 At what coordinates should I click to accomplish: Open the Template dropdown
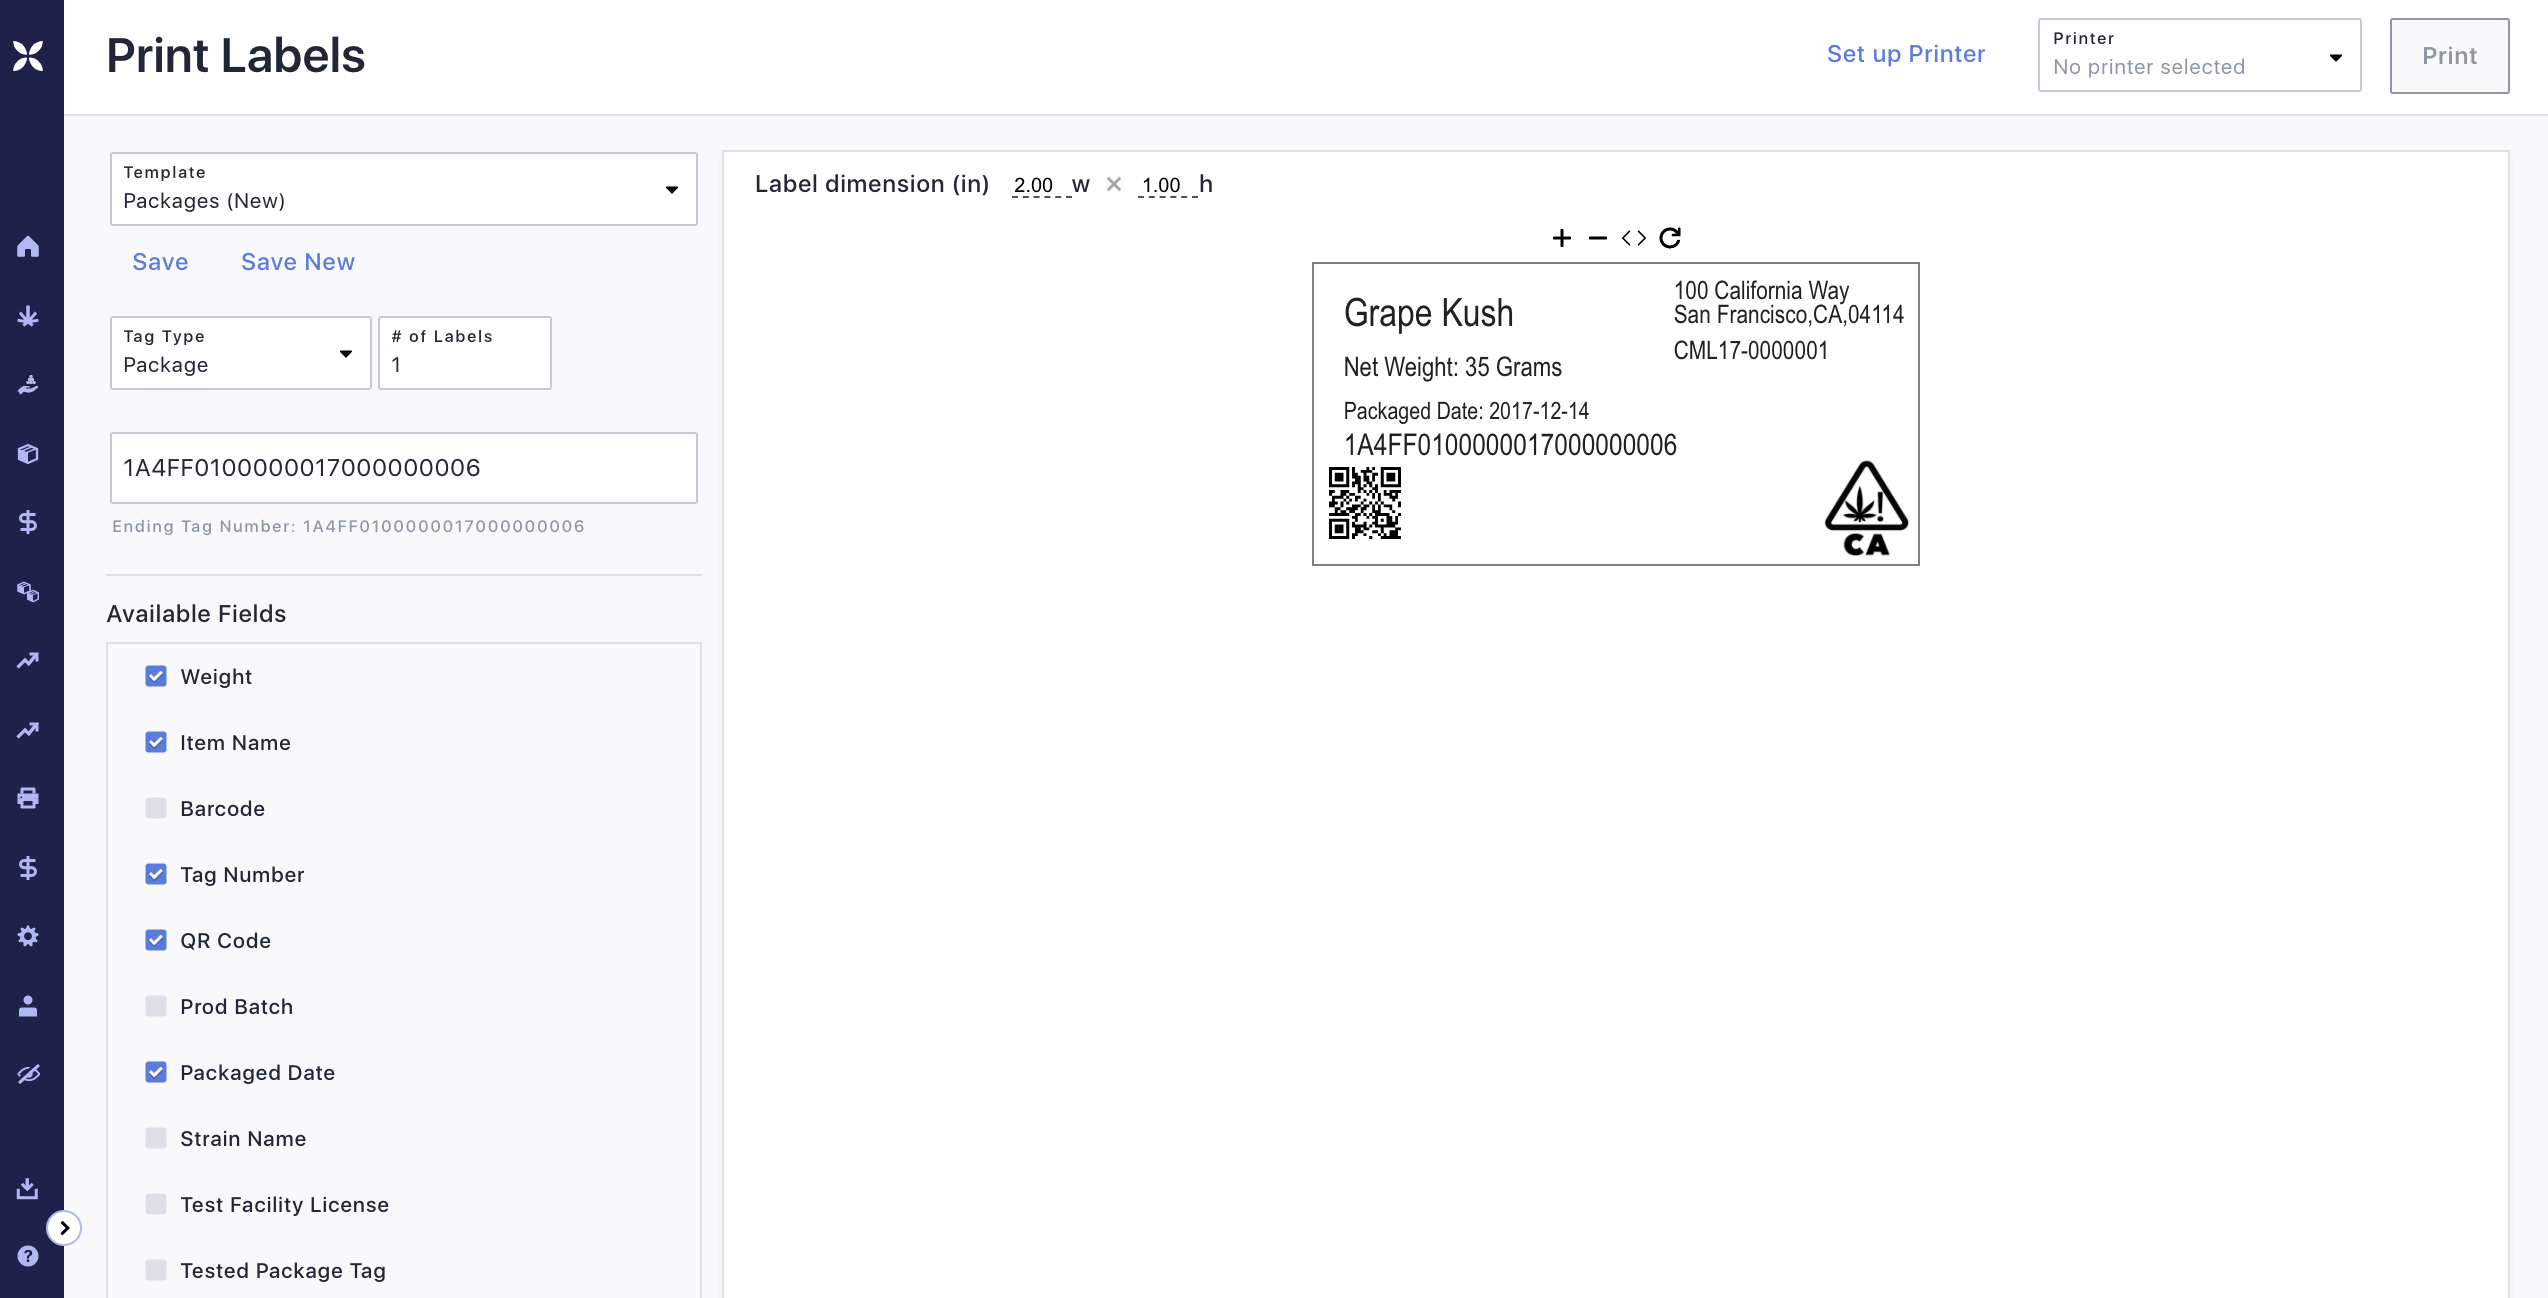(x=403, y=189)
